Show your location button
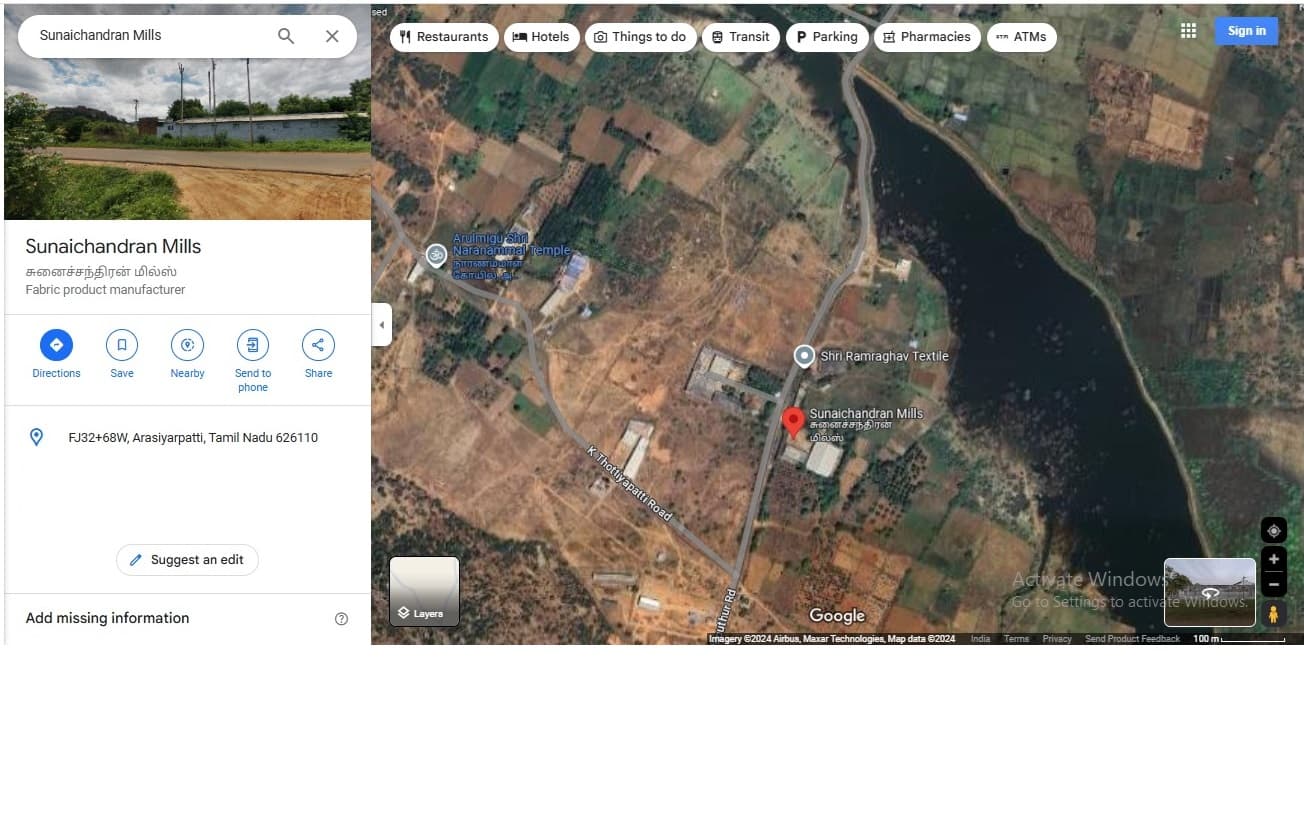Image resolution: width=1304 pixels, height=826 pixels. click(x=1273, y=530)
